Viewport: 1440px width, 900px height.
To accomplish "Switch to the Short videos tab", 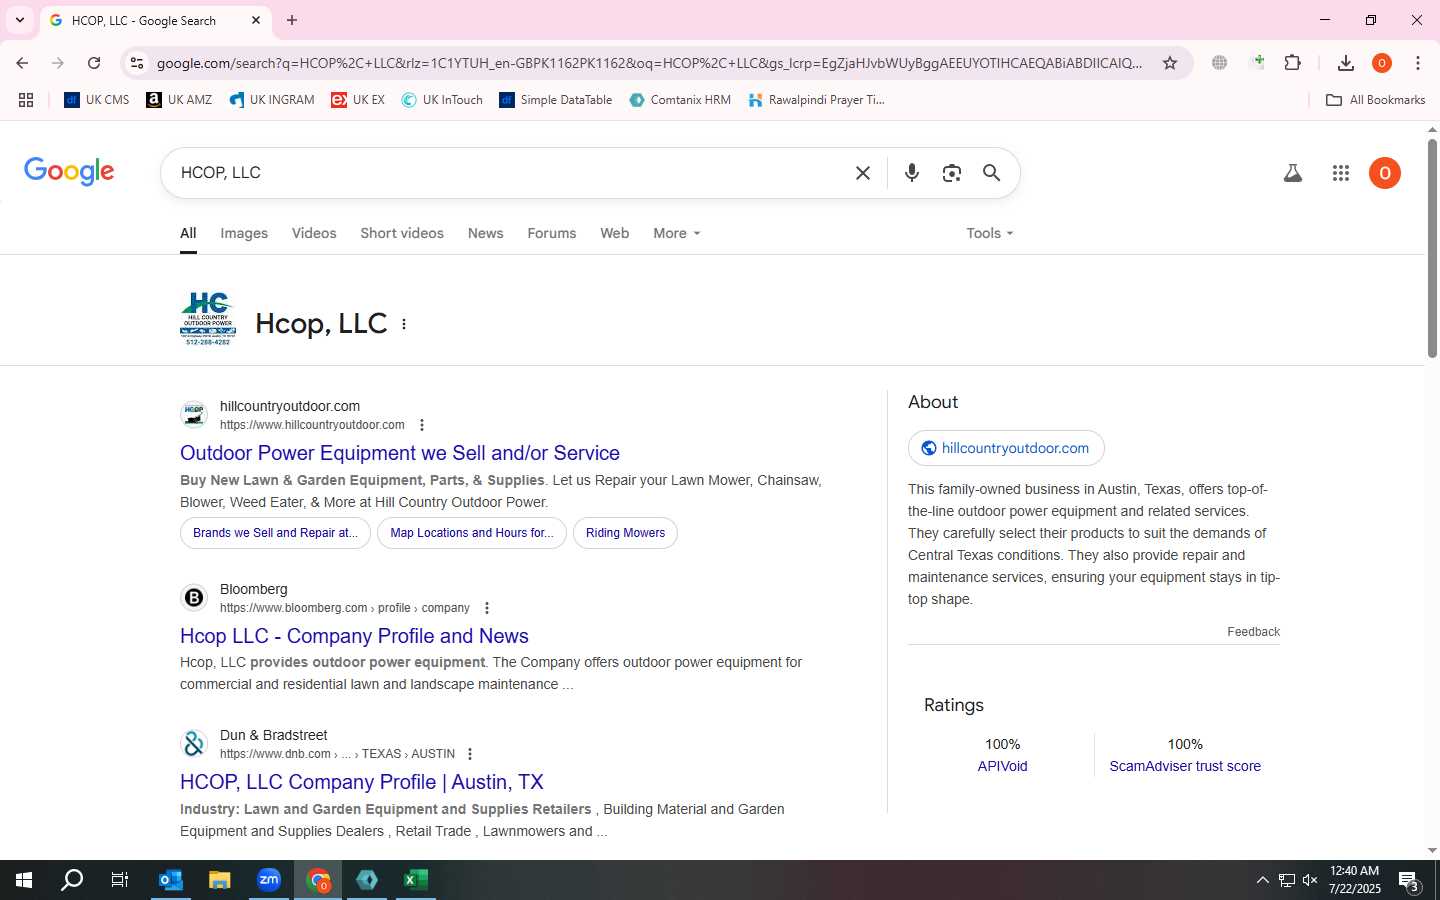I will click(x=402, y=233).
